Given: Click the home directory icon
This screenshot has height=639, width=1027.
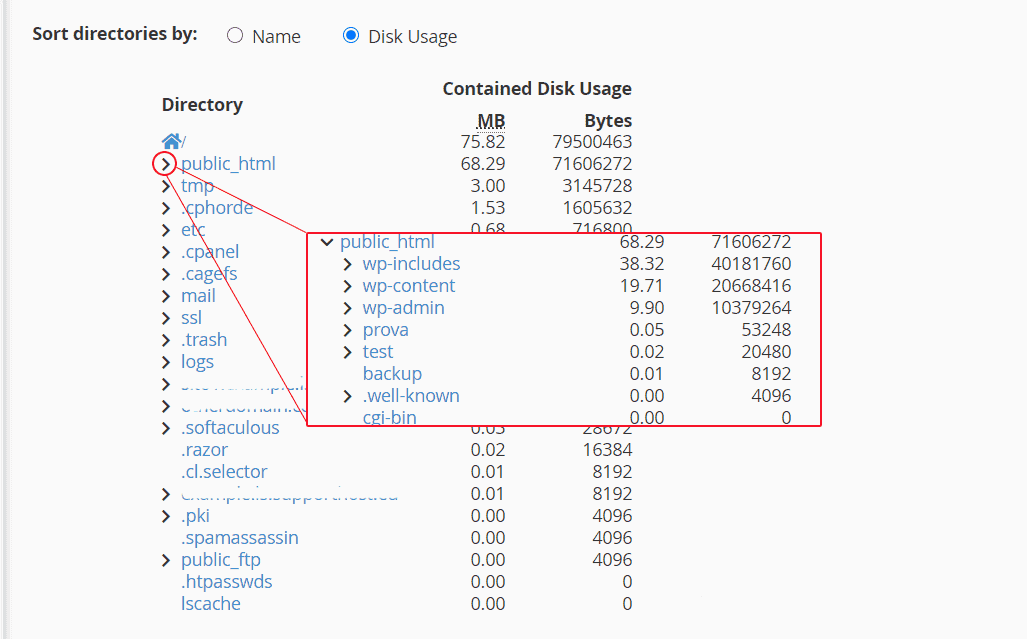Looking at the screenshot, I should tap(171, 139).
